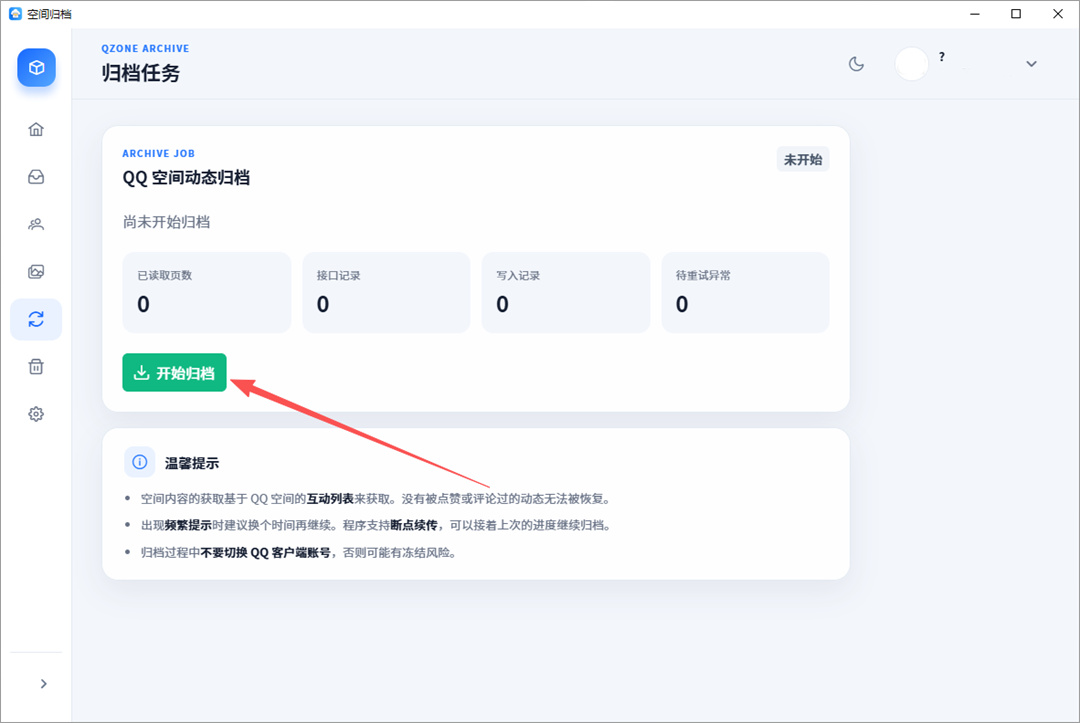
Task: Open the inbox tray sidebar icon
Action: click(36, 177)
